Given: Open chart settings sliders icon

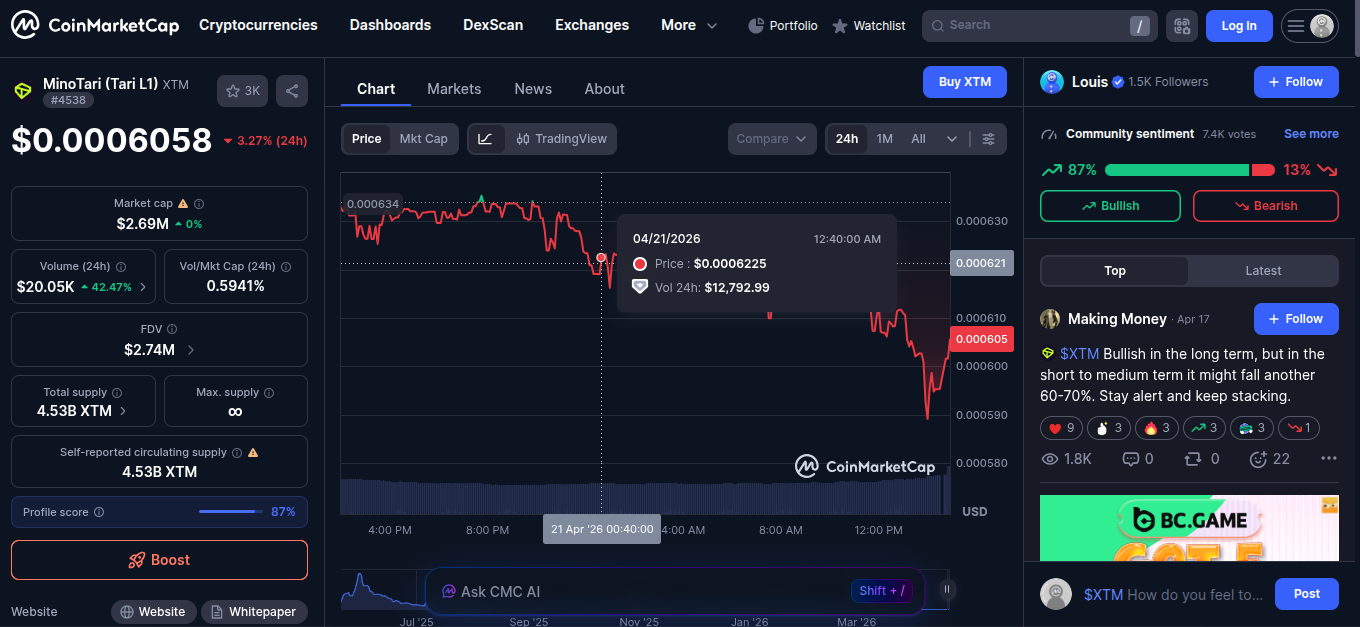Looking at the screenshot, I should pos(988,139).
